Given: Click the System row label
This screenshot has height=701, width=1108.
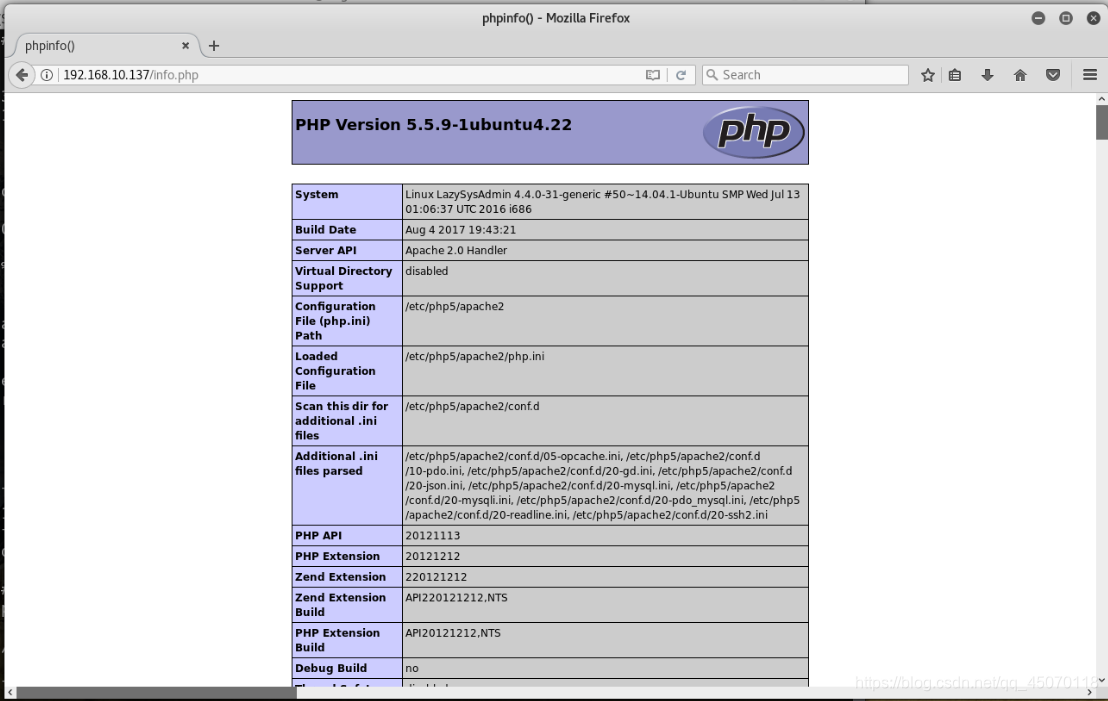Looking at the screenshot, I should (x=317, y=194).
